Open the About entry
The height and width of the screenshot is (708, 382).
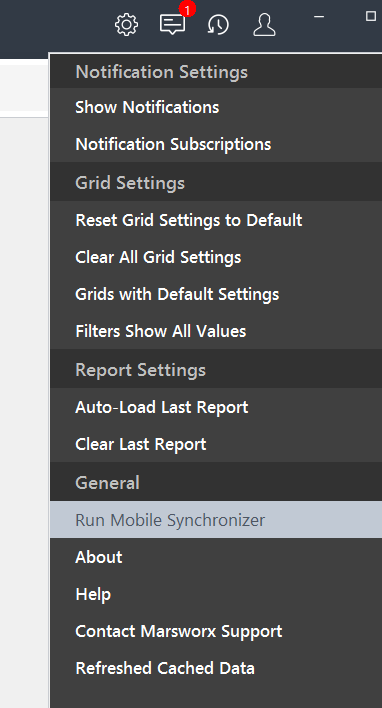tap(216, 557)
